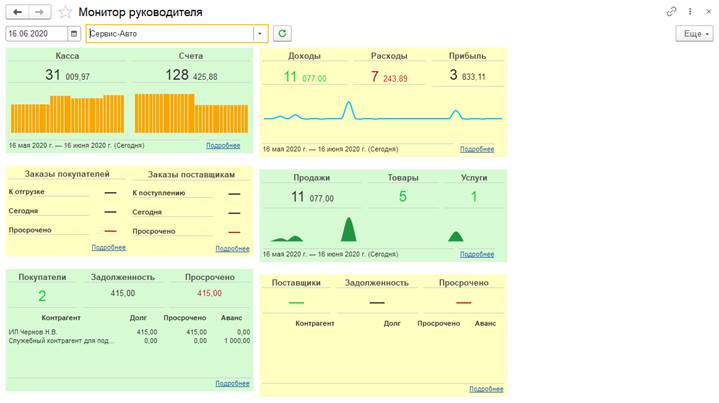Click the date field 16.06.2020
The image size is (719, 403).
36,33
